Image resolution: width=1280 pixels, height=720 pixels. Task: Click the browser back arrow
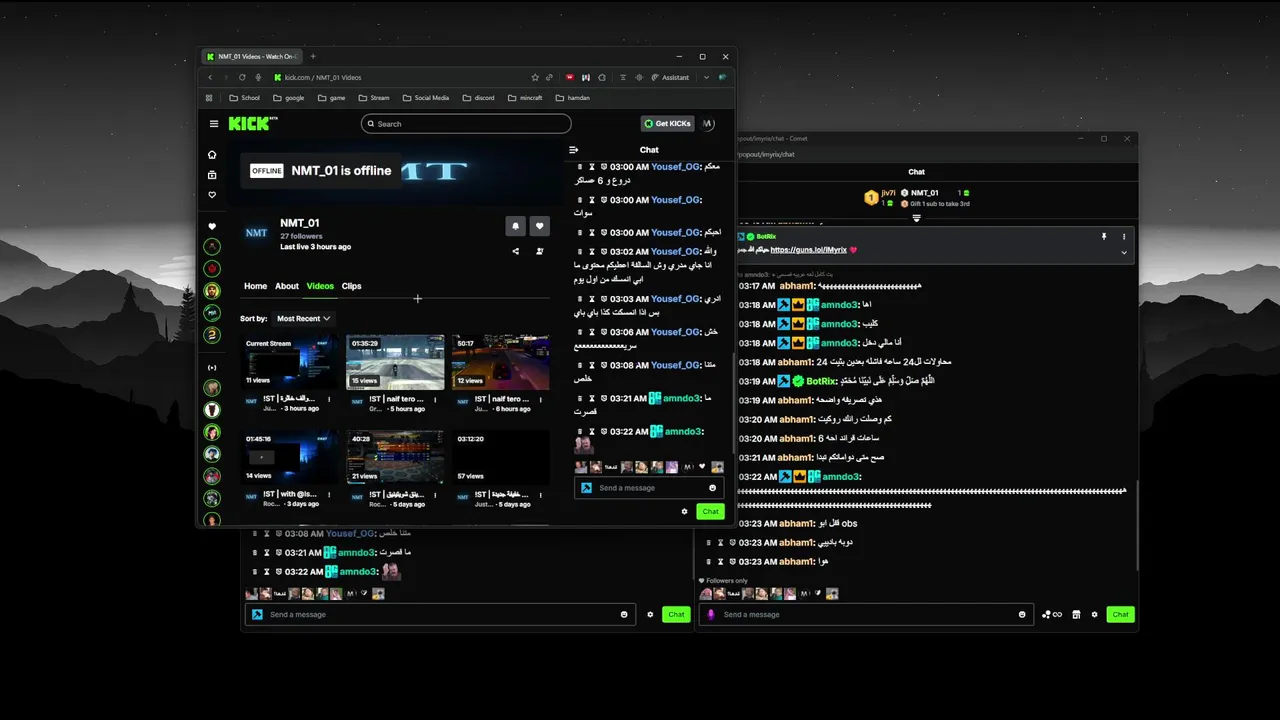click(210, 77)
